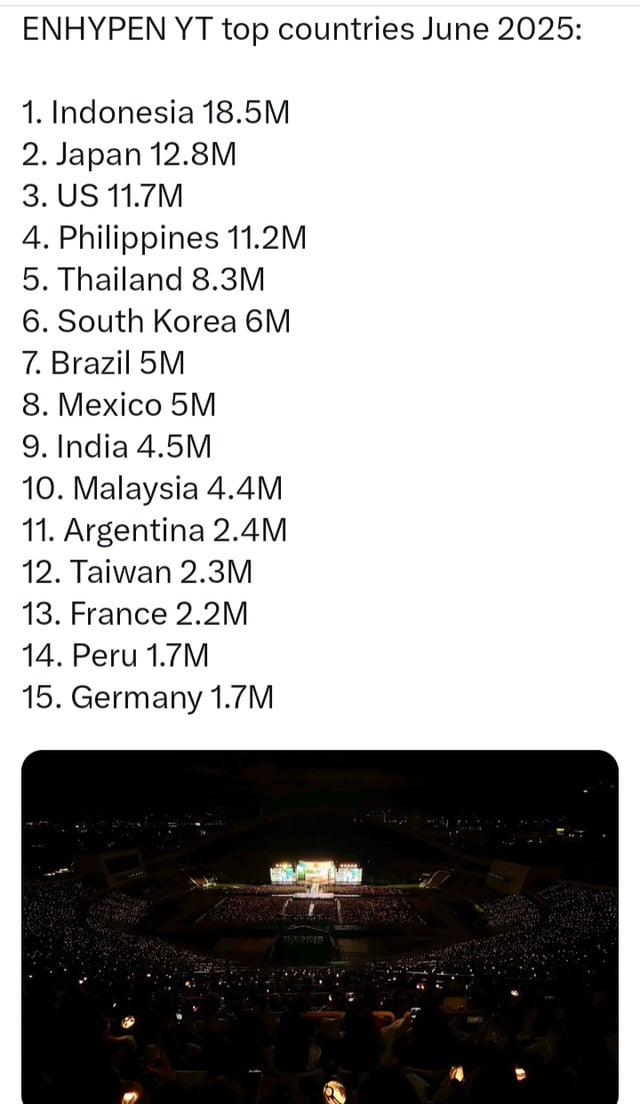Click the 'Malaysia 4.4M' entry
This screenshot has width=640, height=1104.
pyautogui.click(x=152, y=489)
